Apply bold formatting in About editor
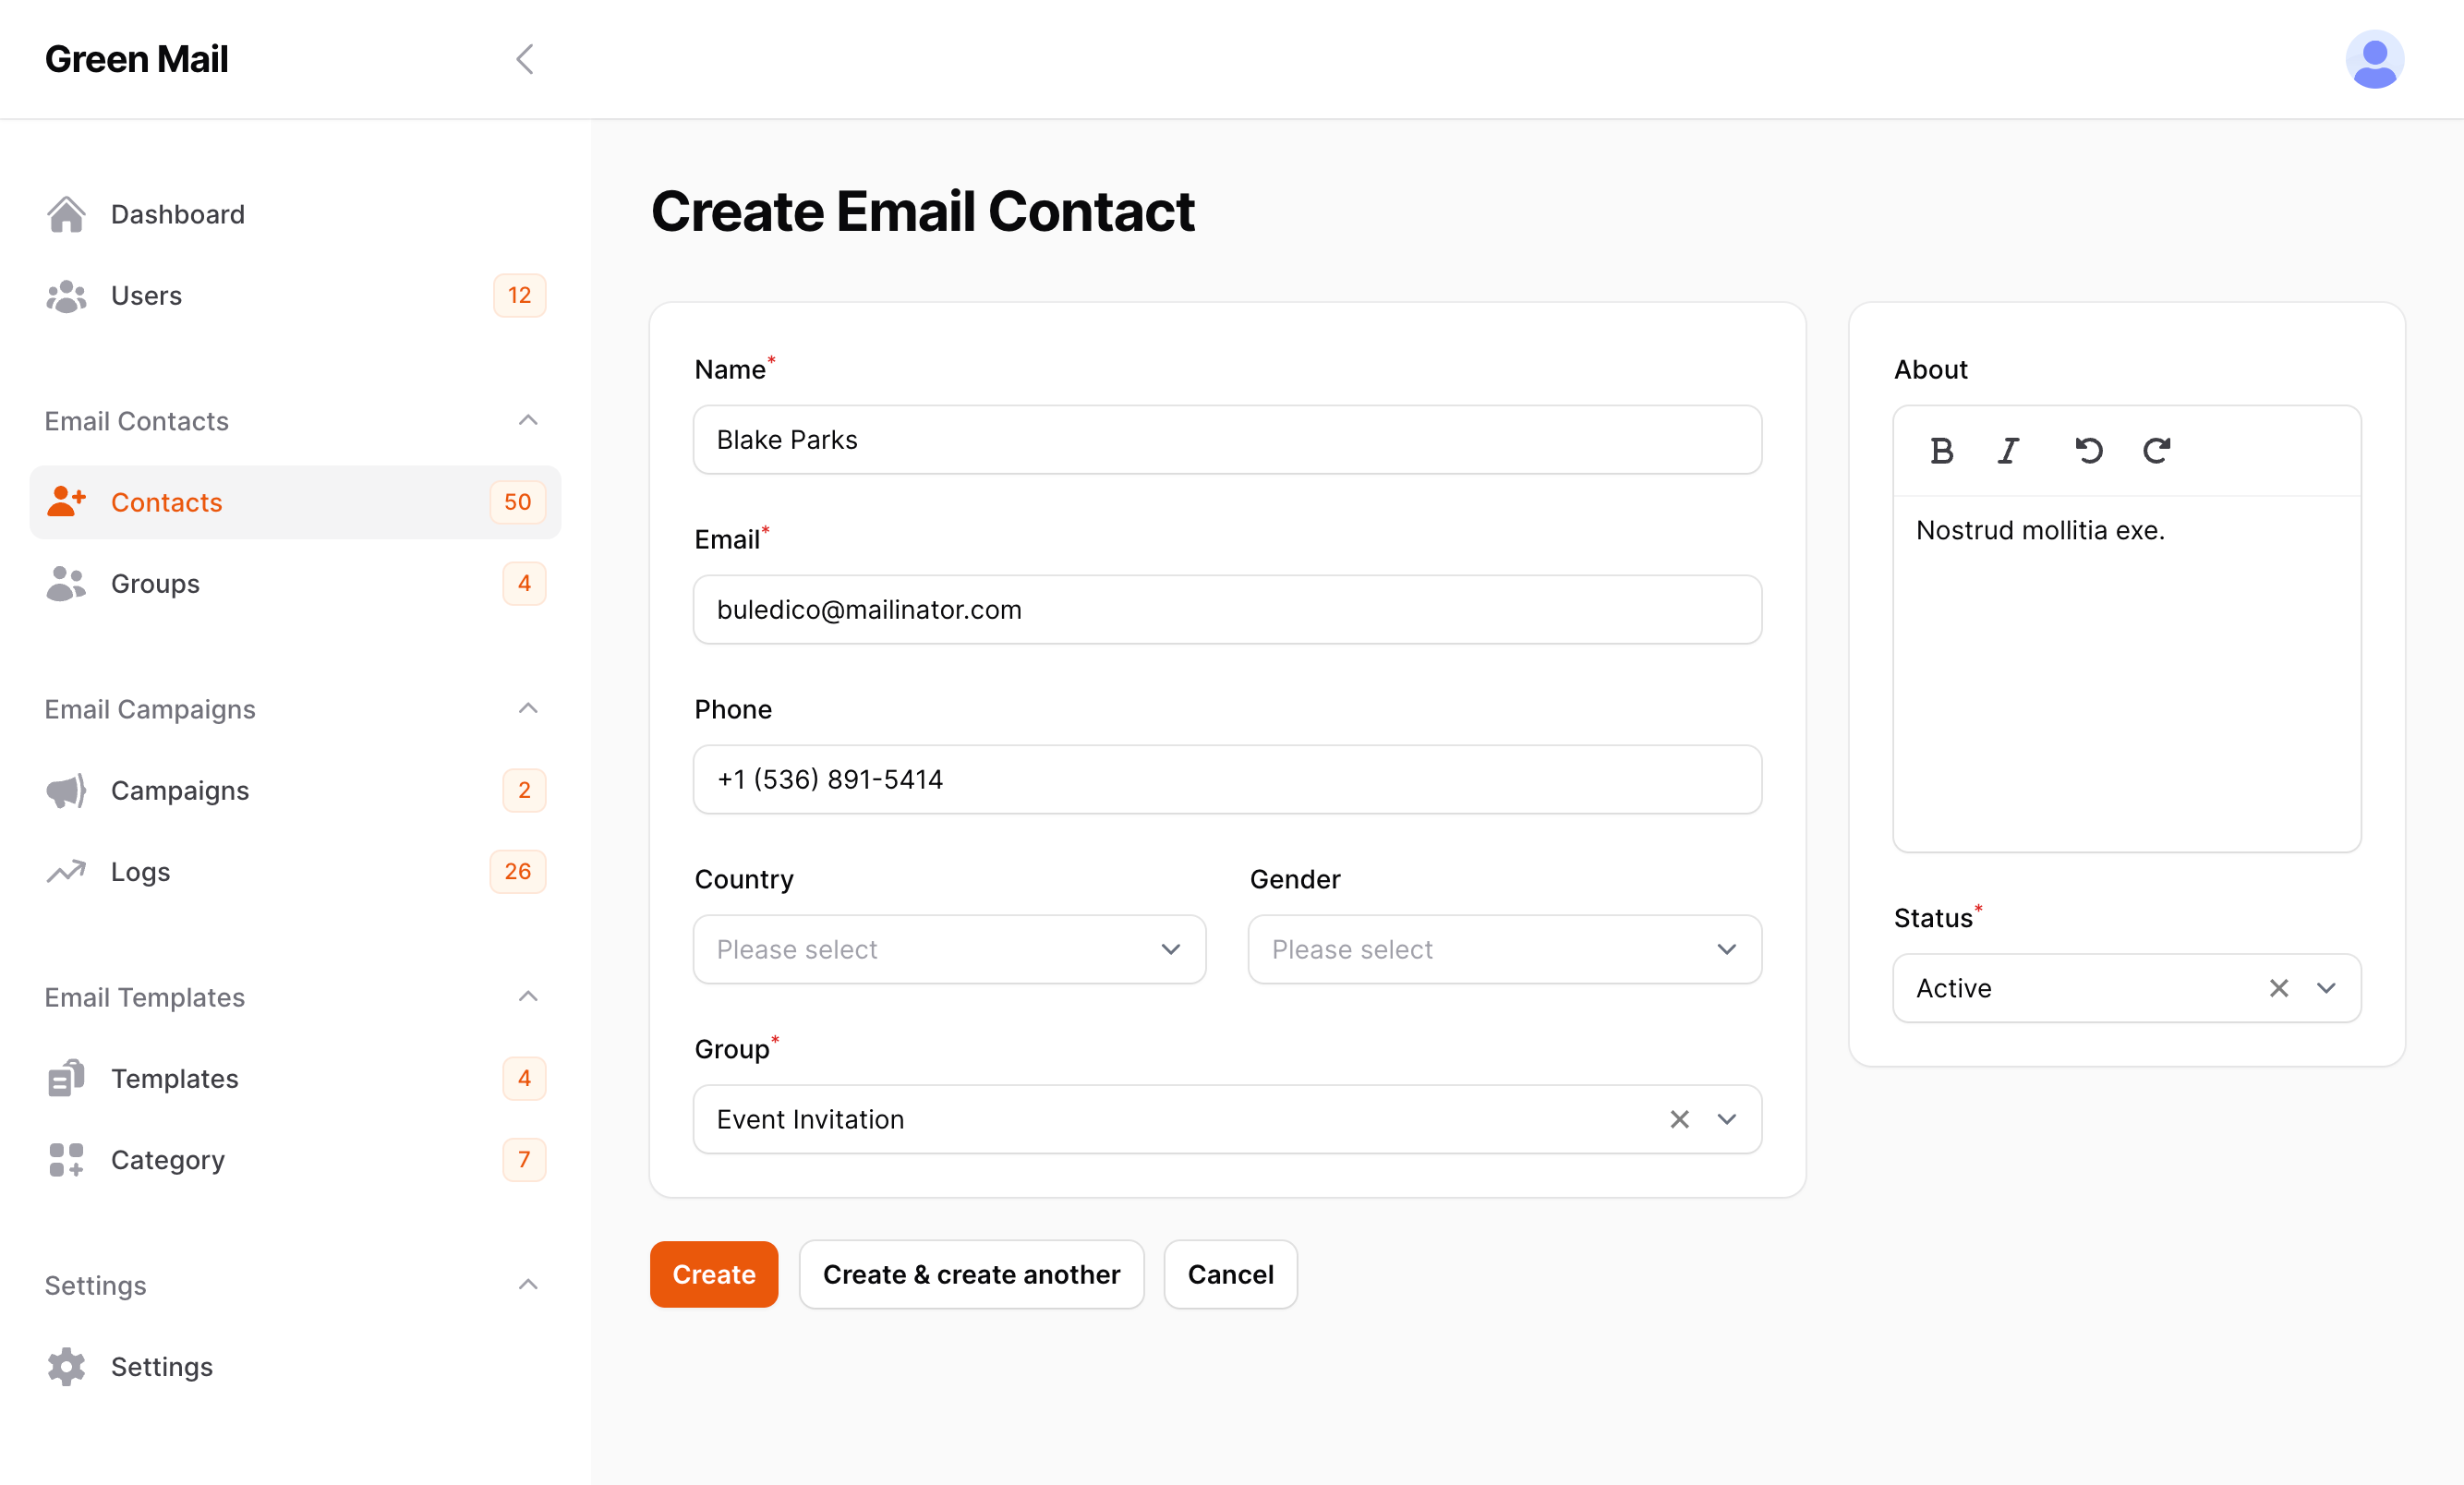 coord(1941,451)
